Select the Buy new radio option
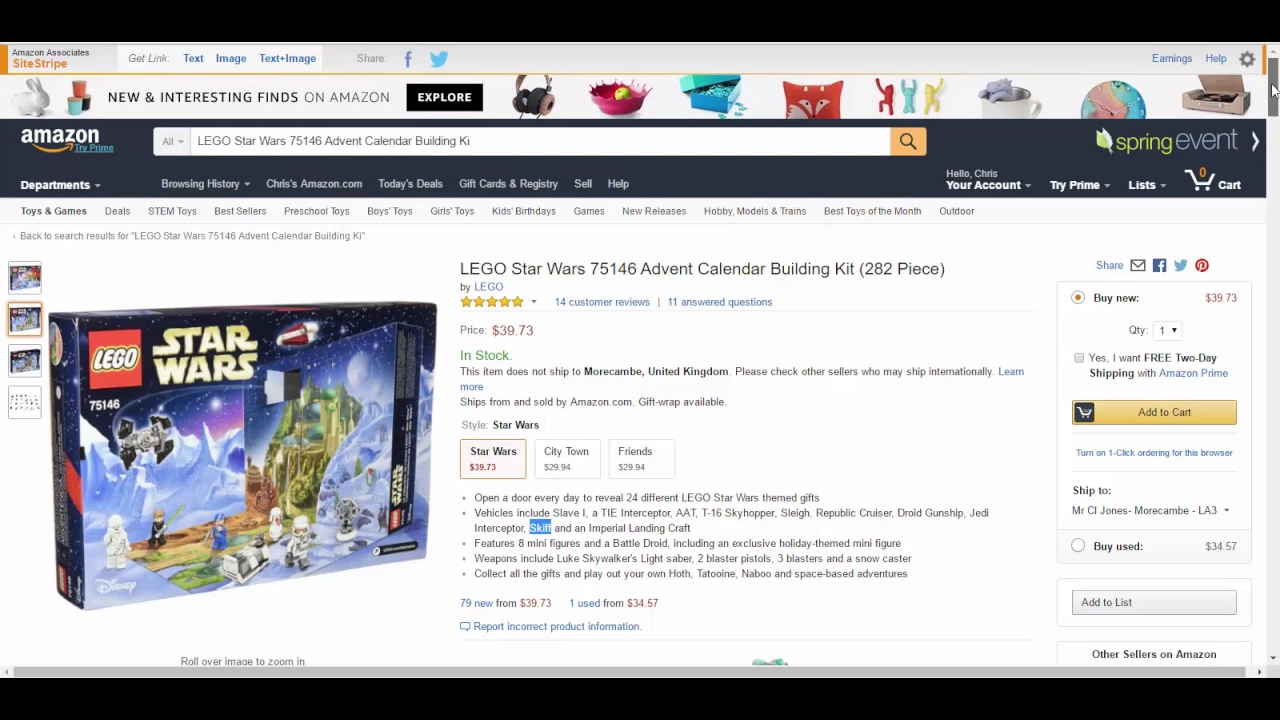This screenshot has width=1280, height=720. click(x=1078, y=298)
